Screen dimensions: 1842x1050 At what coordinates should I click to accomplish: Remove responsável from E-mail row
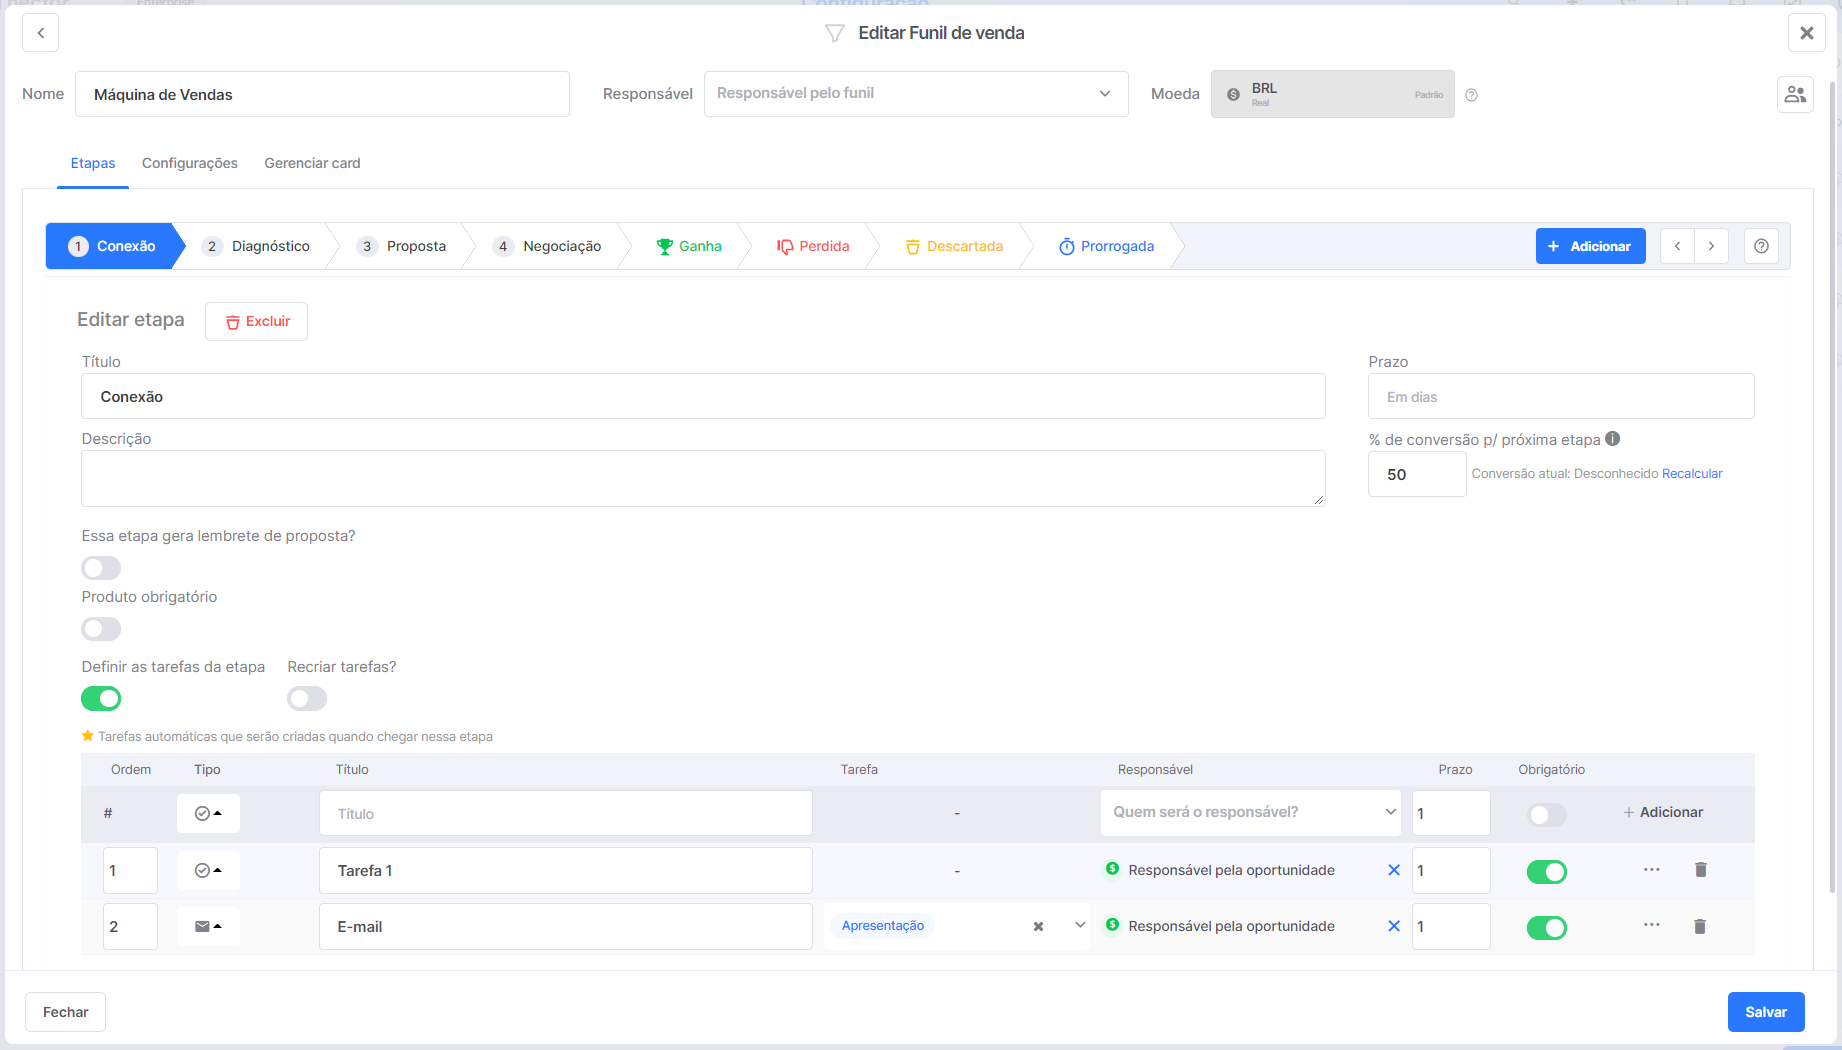click(1393, 926)
